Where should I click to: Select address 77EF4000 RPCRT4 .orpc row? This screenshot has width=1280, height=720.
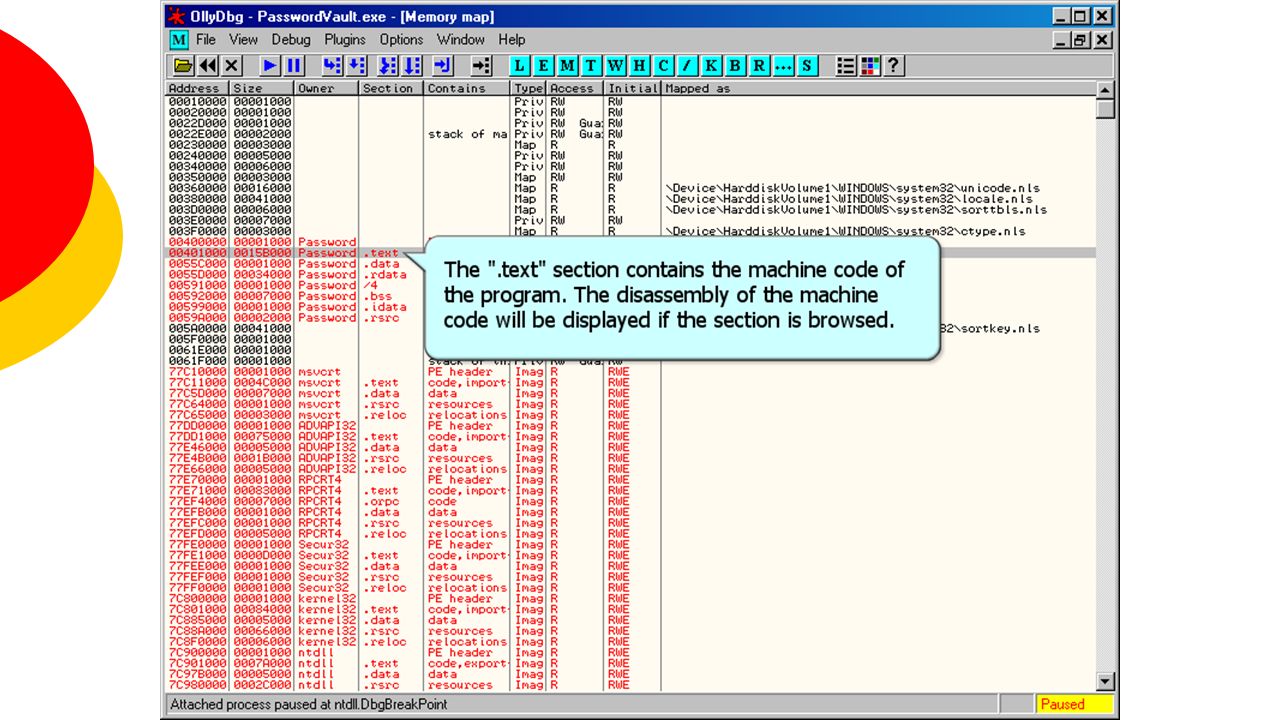click(x=631, y=502)
